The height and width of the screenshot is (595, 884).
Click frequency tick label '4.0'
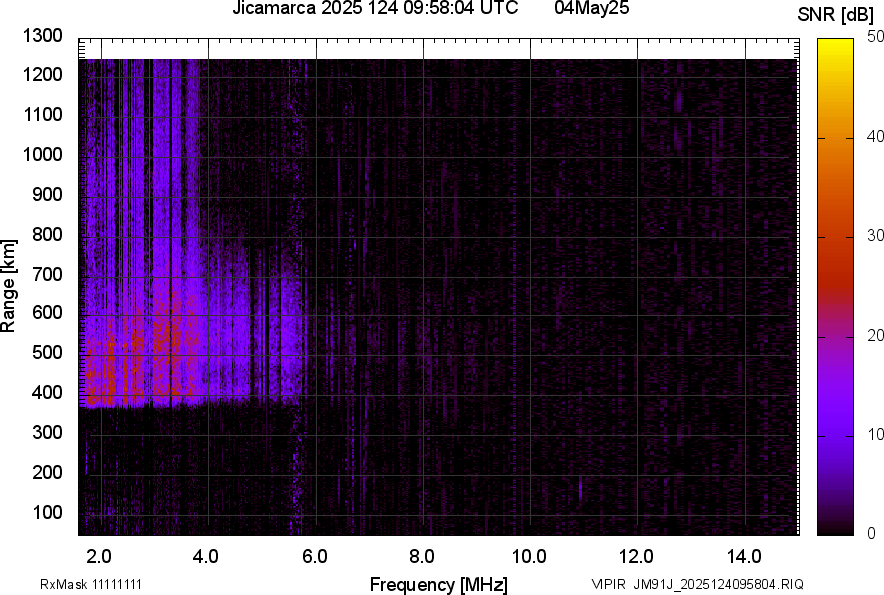[x=206, y=557]
